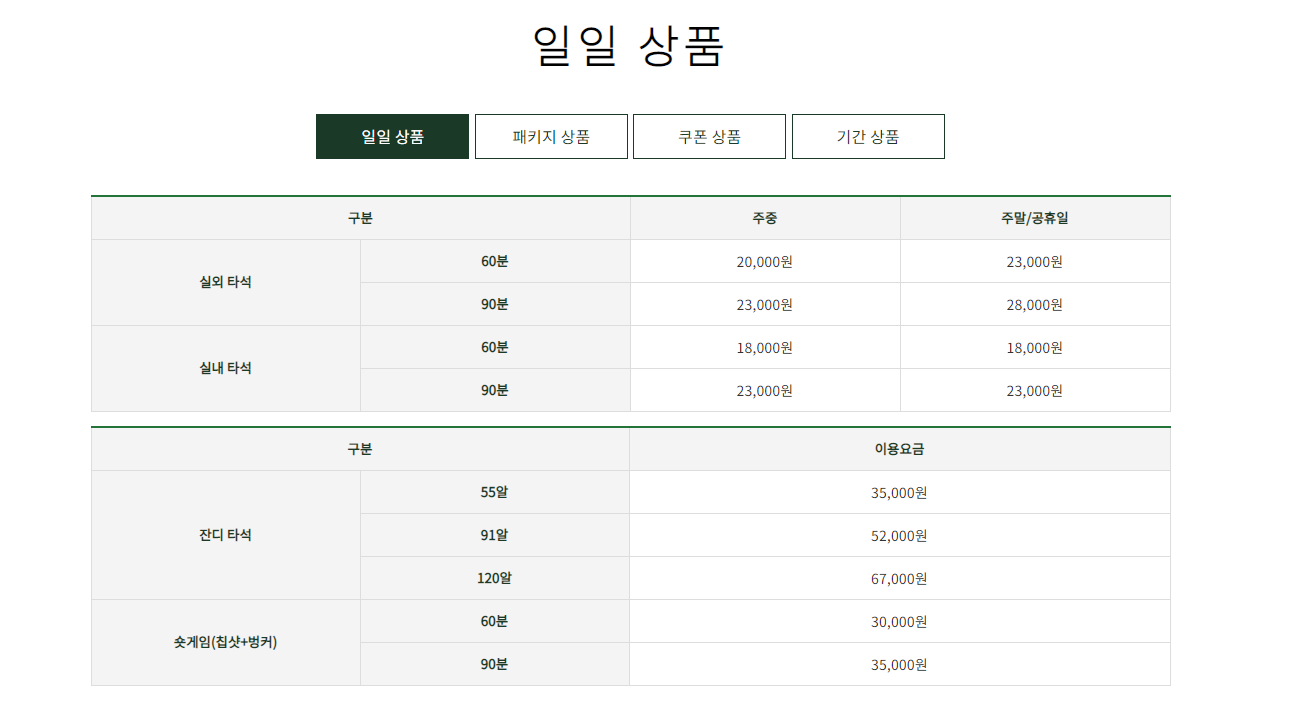
Task: Click the 35,000원 price for 숏게임 90분
Action: coord(900,665)
